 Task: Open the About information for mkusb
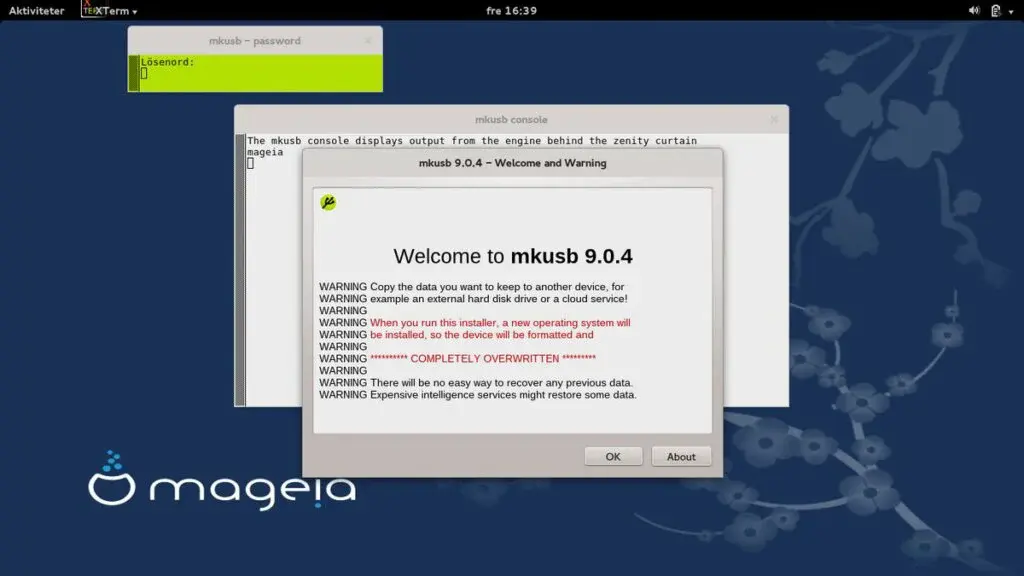681,456
